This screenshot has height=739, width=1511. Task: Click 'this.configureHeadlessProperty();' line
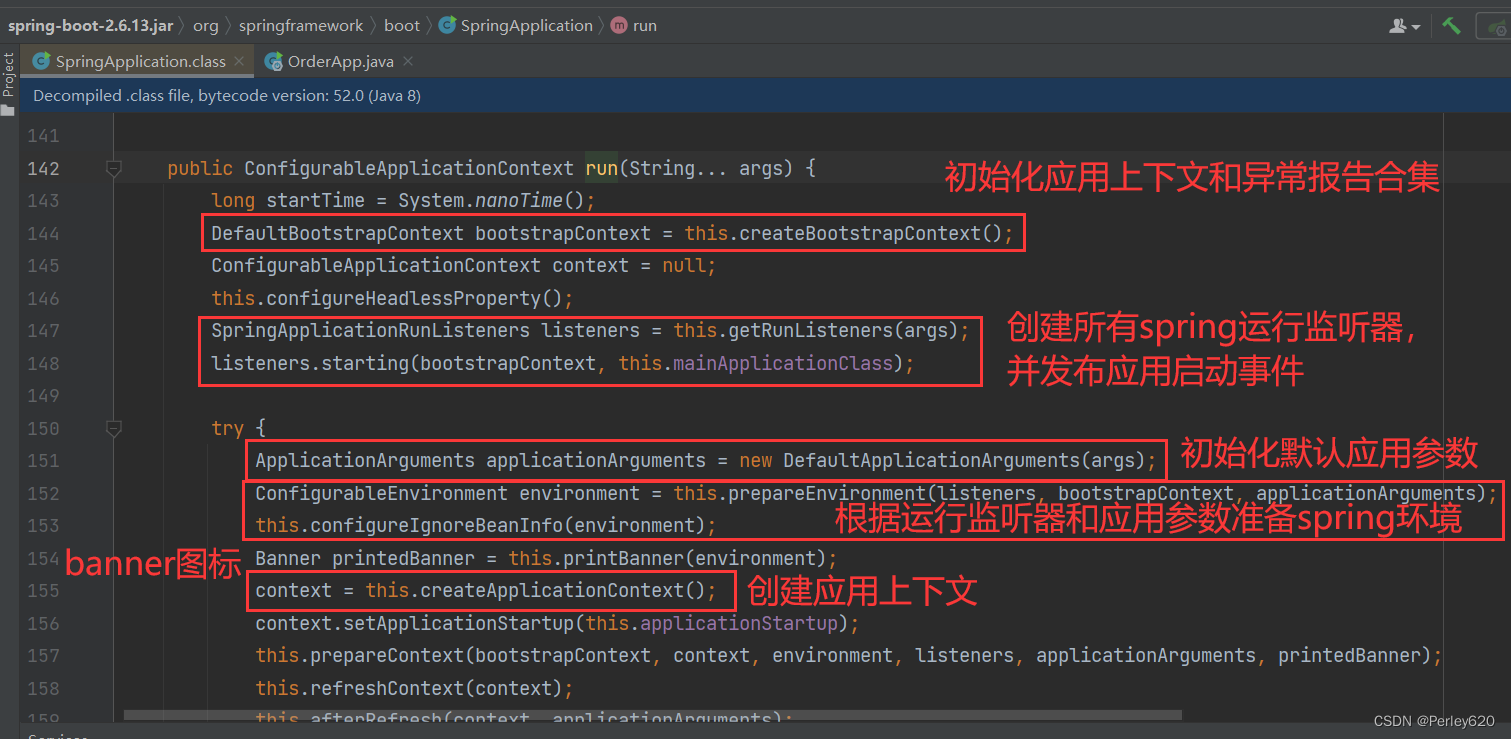[x=392, y=298]
